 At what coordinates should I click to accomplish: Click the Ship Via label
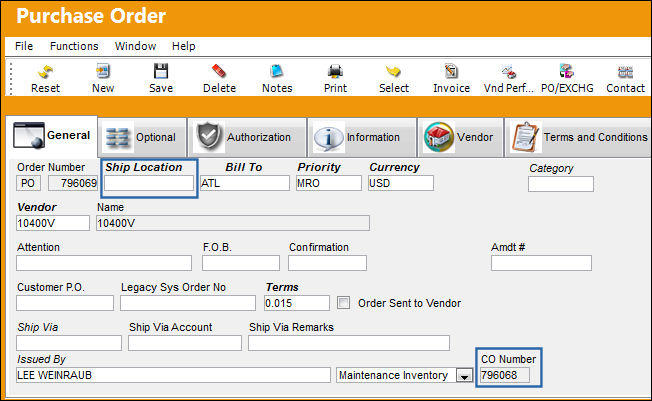pyautogui.click(x=37, y=327)
